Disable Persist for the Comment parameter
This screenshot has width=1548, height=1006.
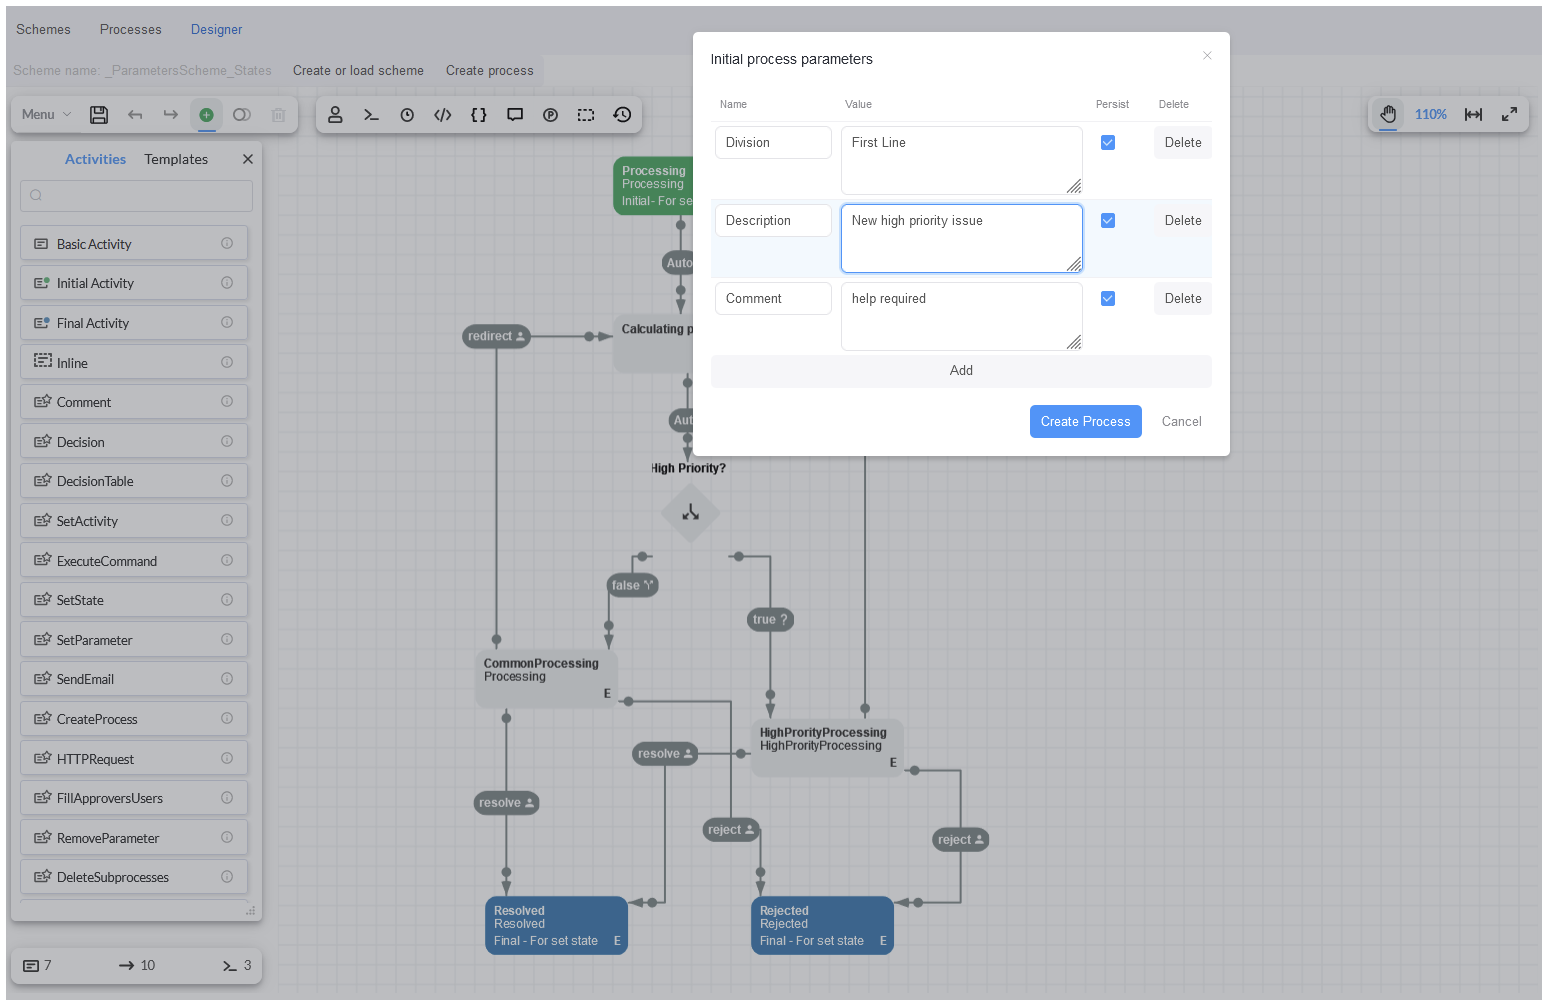(x=1108, y=299)
